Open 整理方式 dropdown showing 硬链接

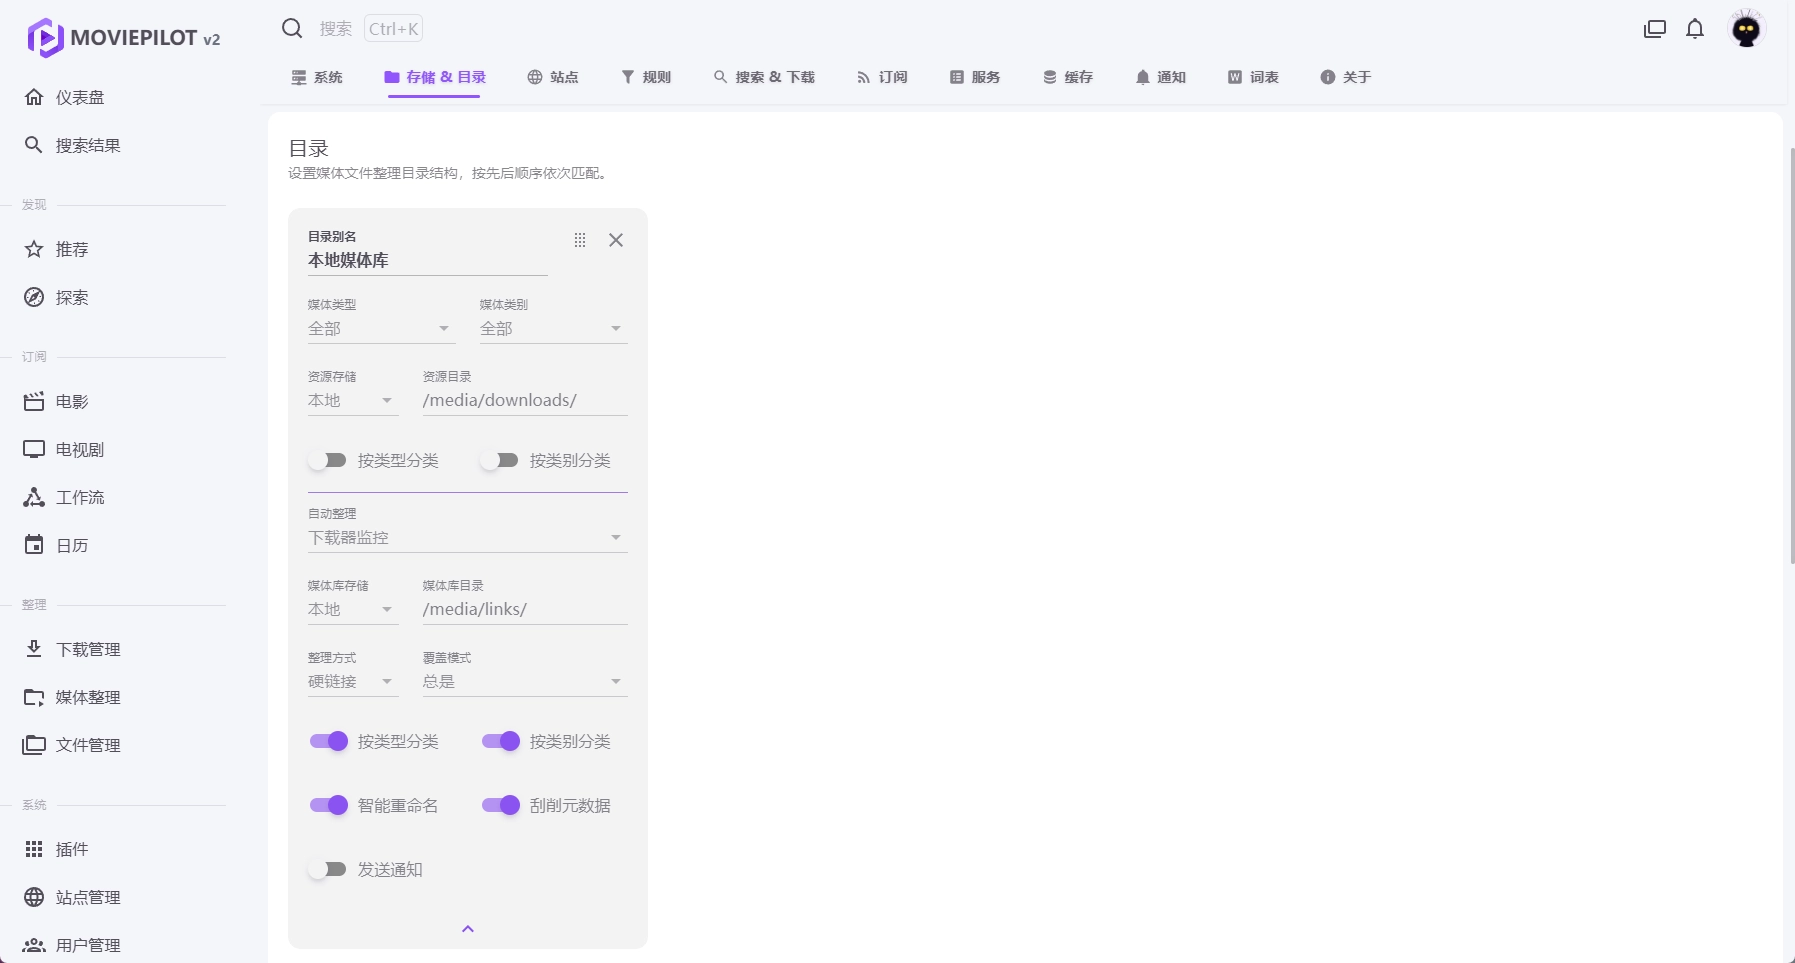pos(353,674)
